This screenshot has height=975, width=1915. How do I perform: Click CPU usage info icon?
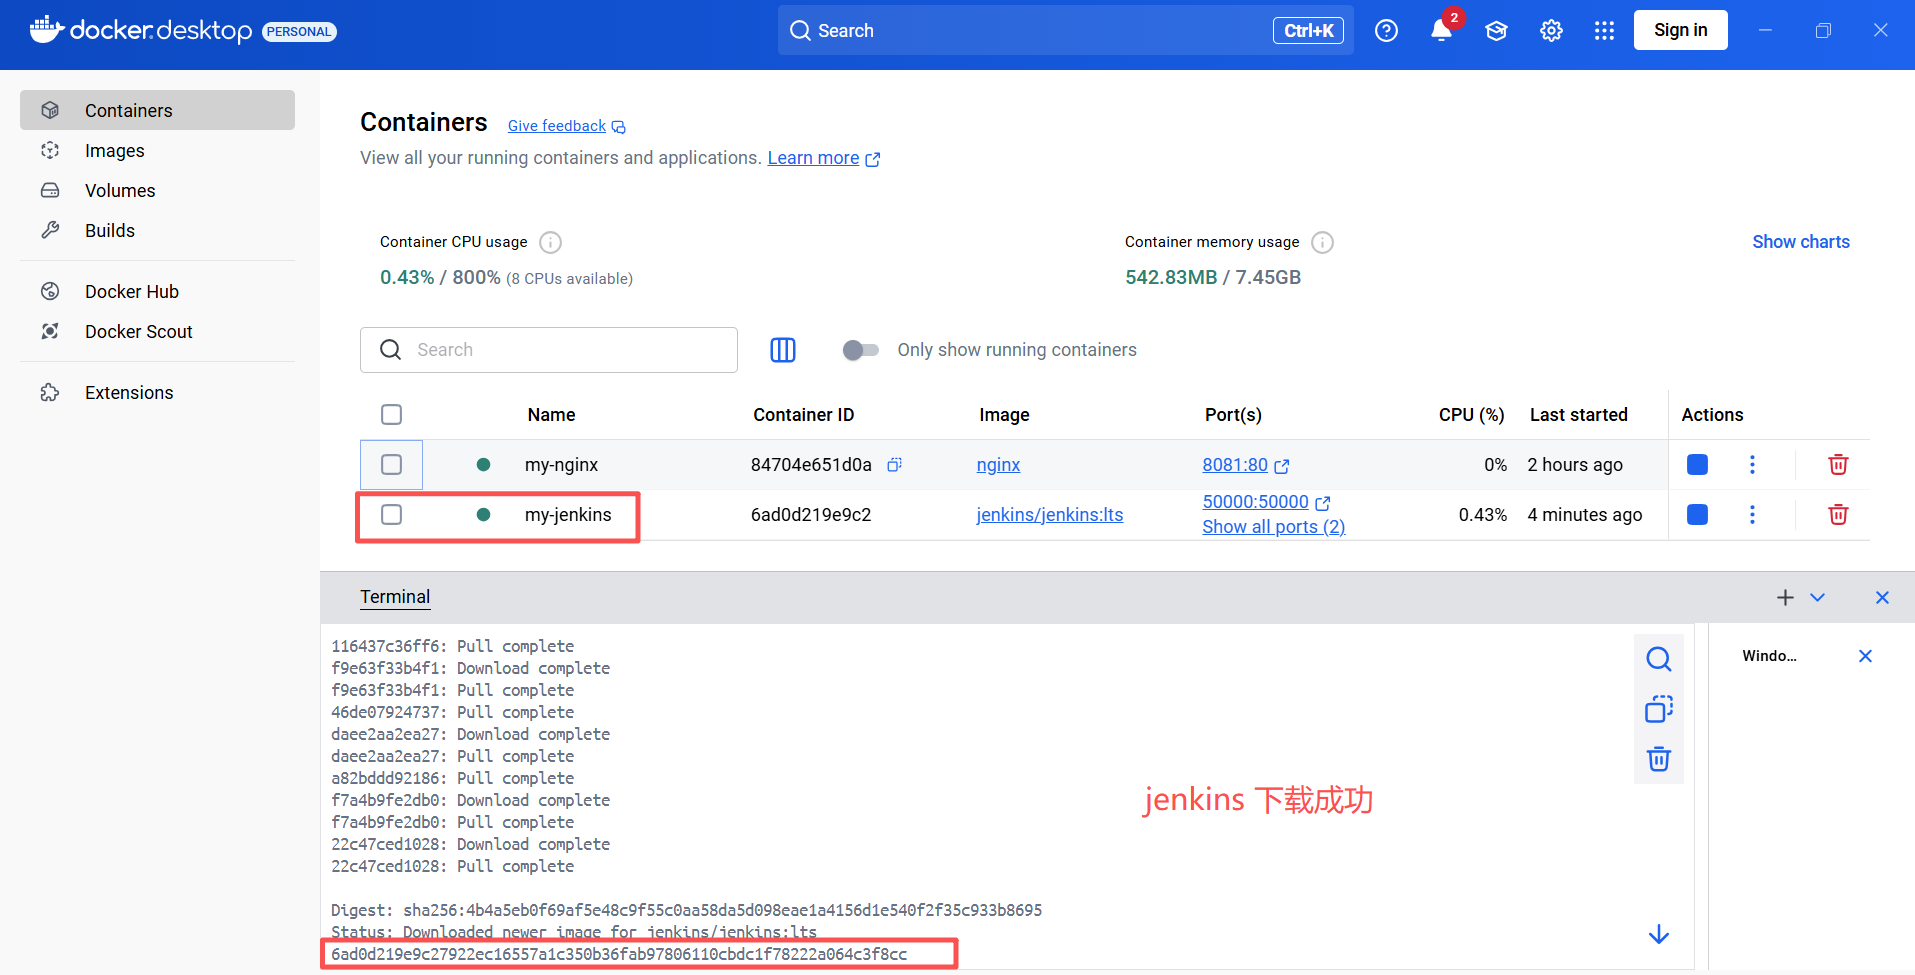pyautogui.click(x=550, y=242)
